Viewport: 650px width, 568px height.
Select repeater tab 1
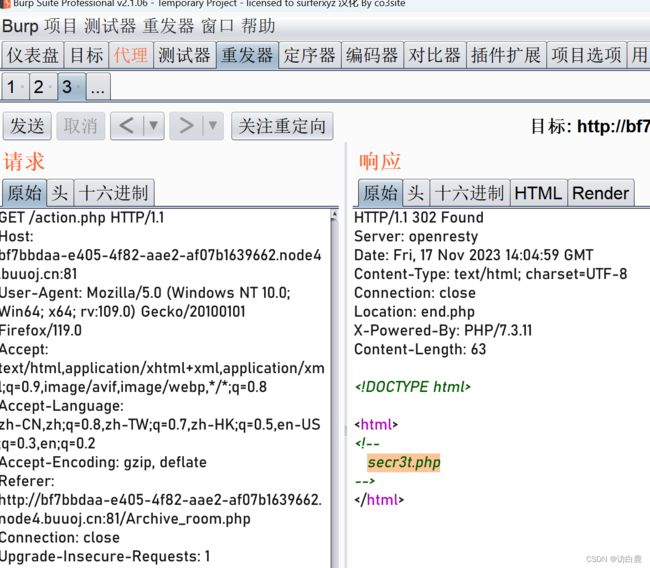click(15, 87)
